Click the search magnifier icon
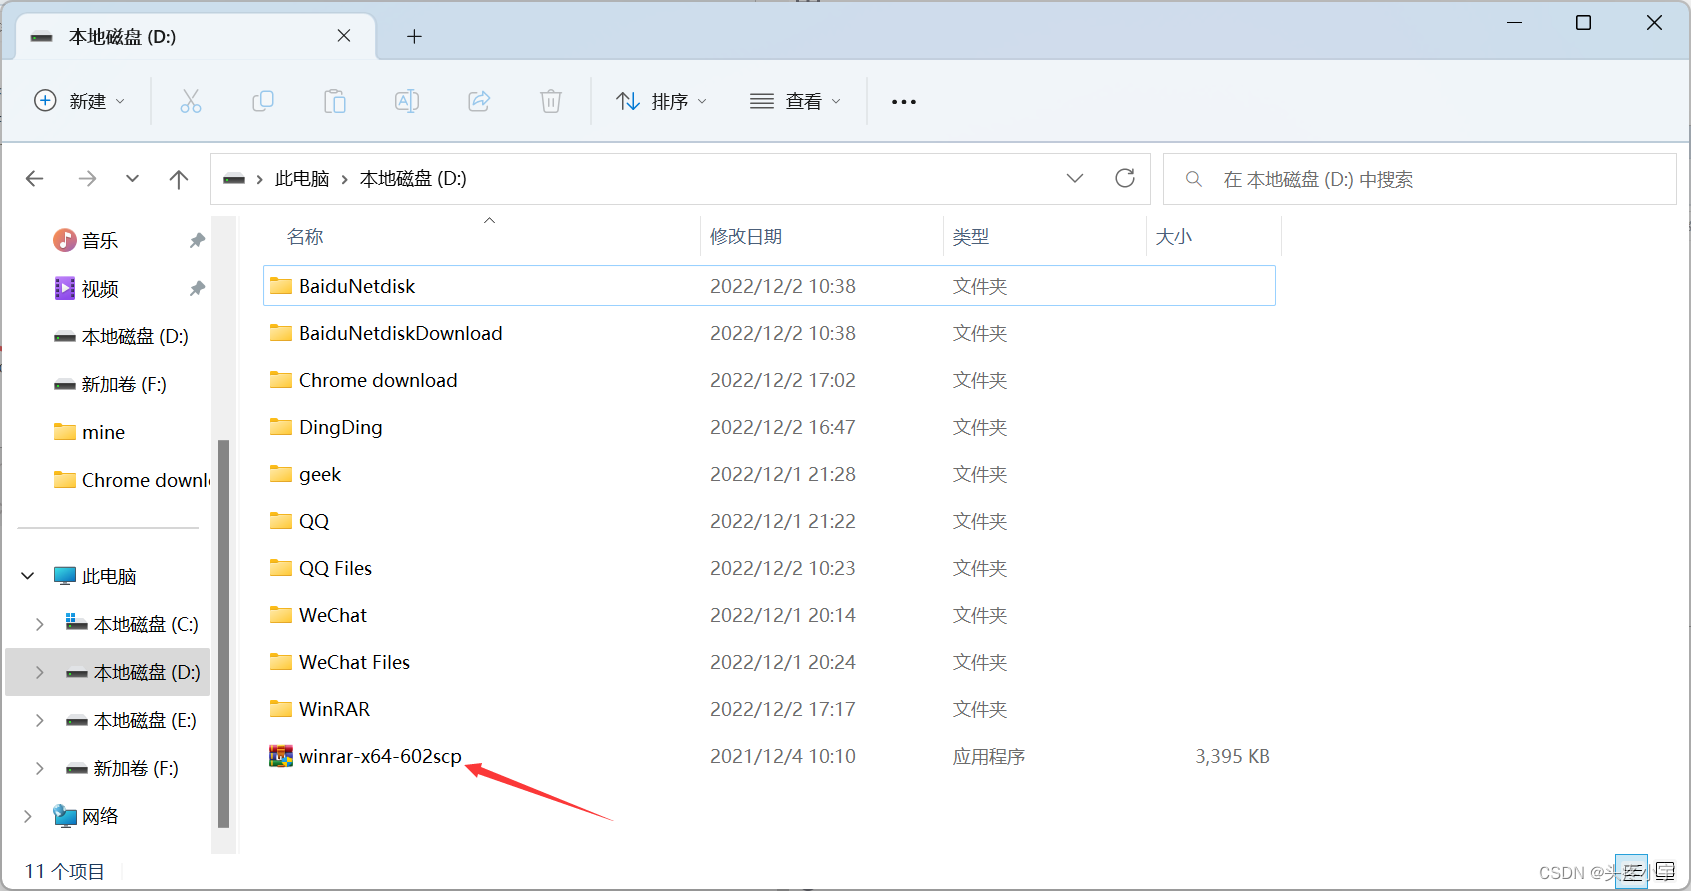This screenshot has width=1691, height=891. (1193, 179)
